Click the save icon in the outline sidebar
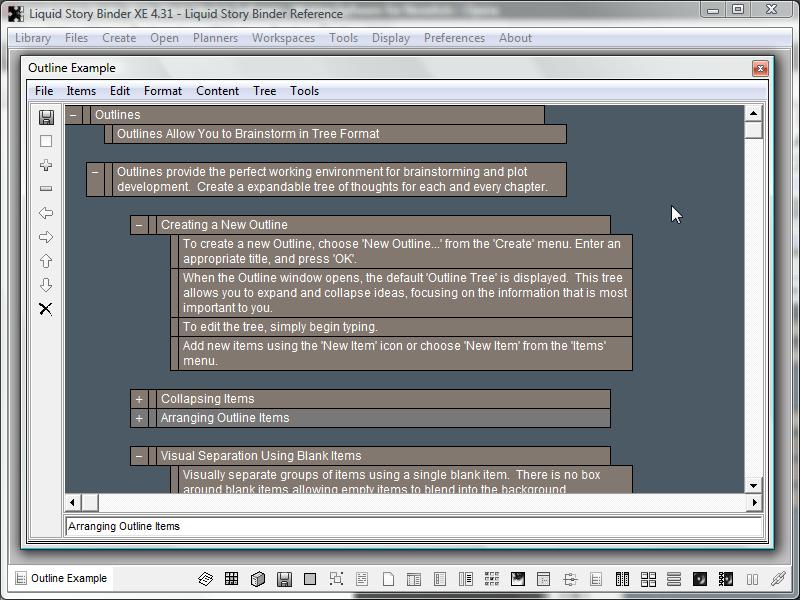 click(46, 117)
